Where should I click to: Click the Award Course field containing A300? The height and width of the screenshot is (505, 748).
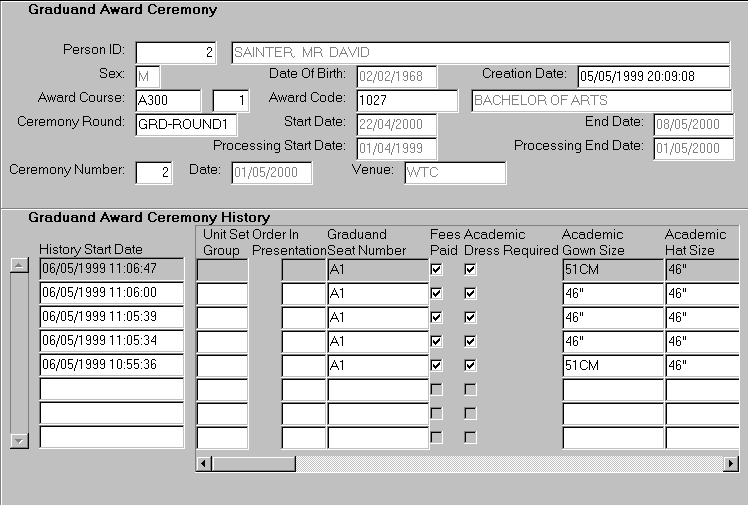tap(169, 100)
